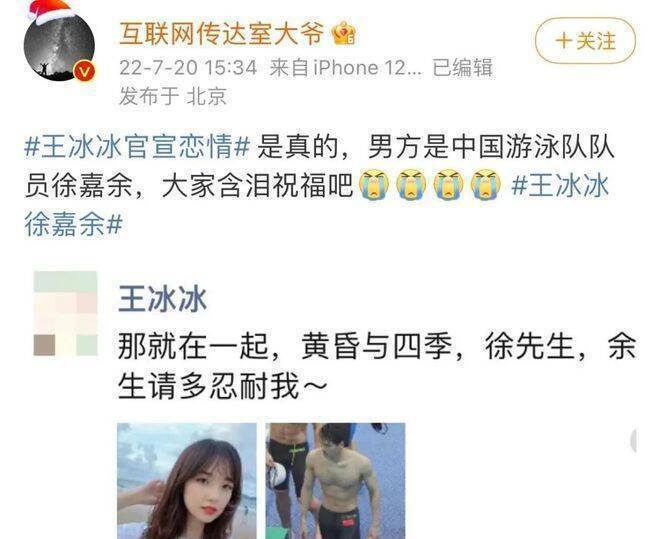The image size is (660, 539).
Task: Tap the pixelated 王冰冰 avatar
Action: (66, 313)
